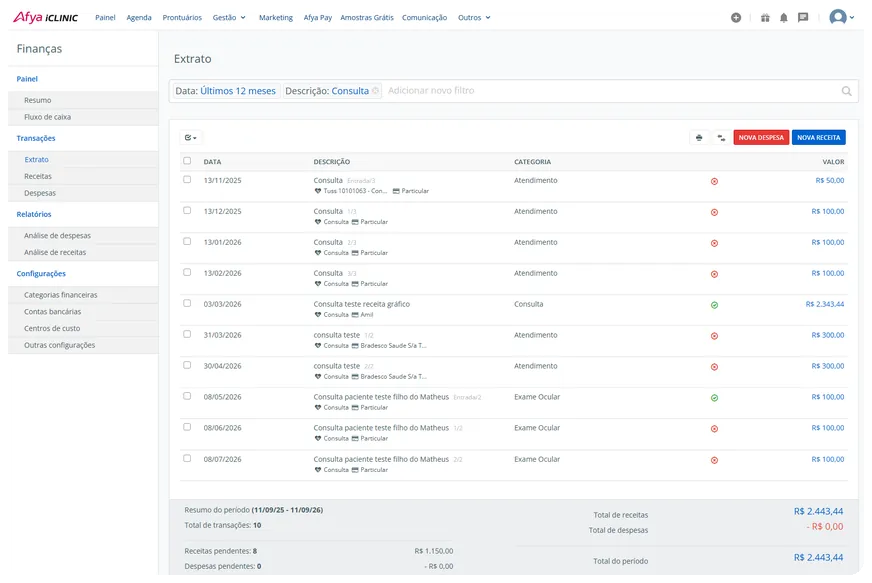Open the Agenda menu item
This screenshot has width=872, height=583.
pyautogui.click(x=139, y=18)
